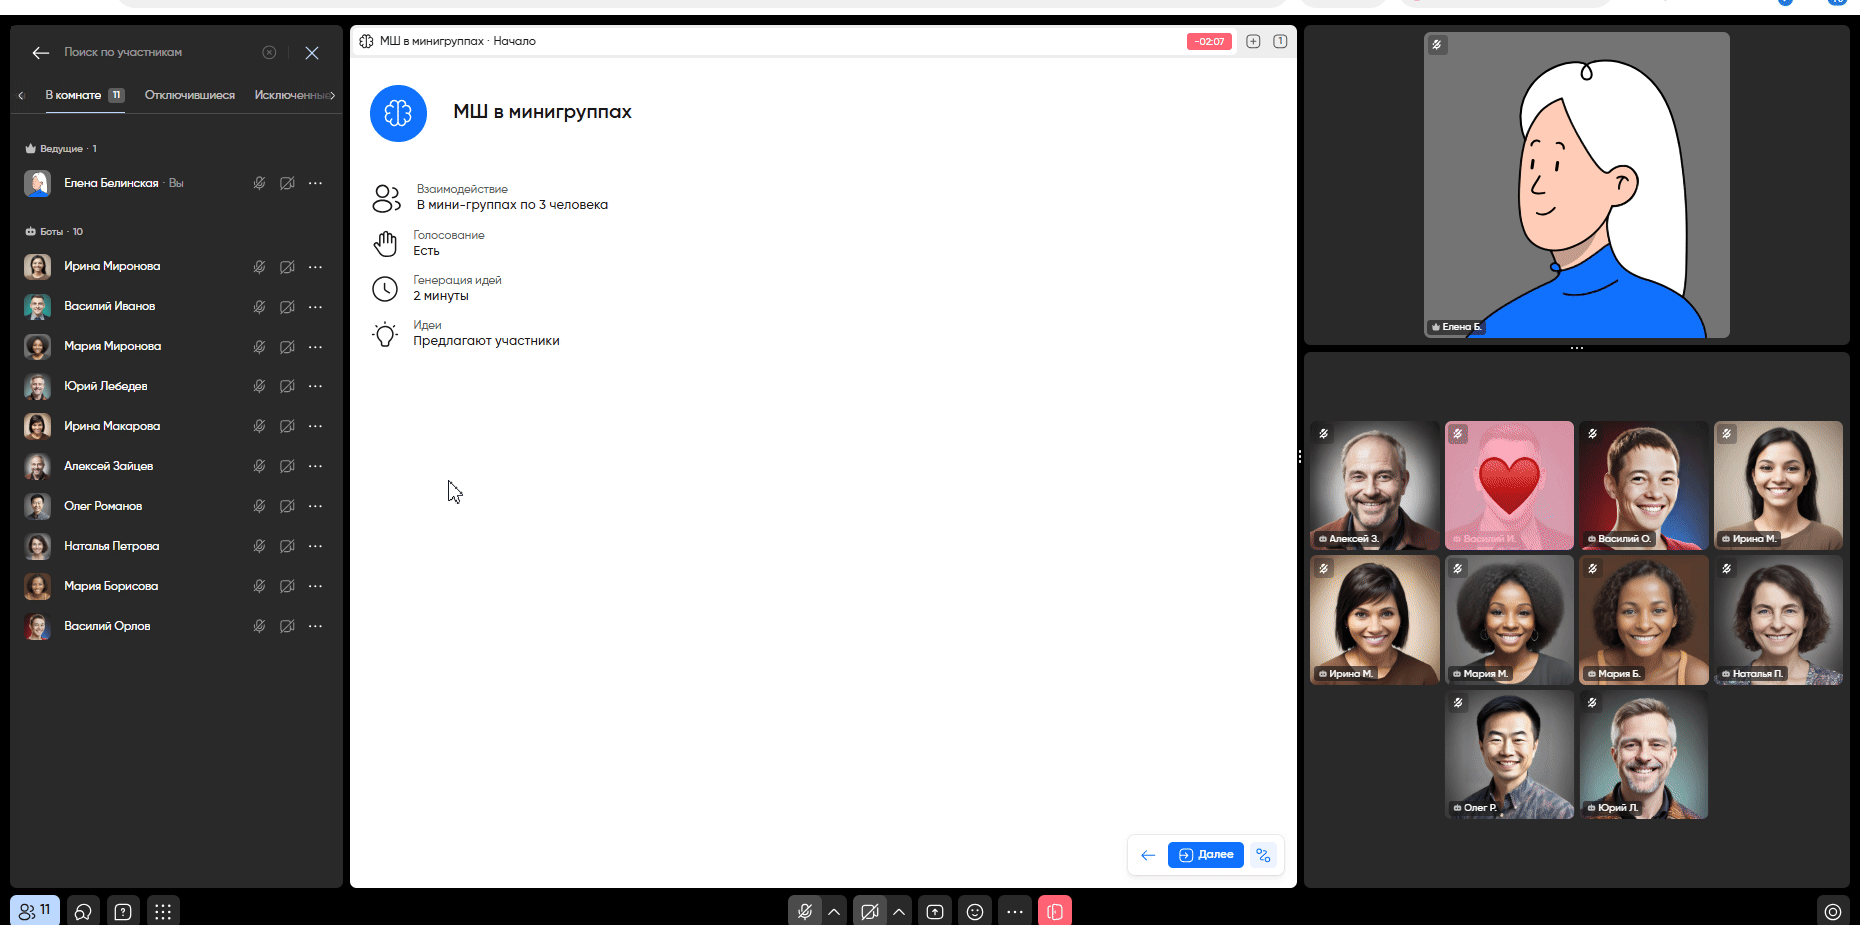This screenshot has width=1860, height=925.
Task: Show previous participant tabs with left chevron
Action: [x=21, y=95]
